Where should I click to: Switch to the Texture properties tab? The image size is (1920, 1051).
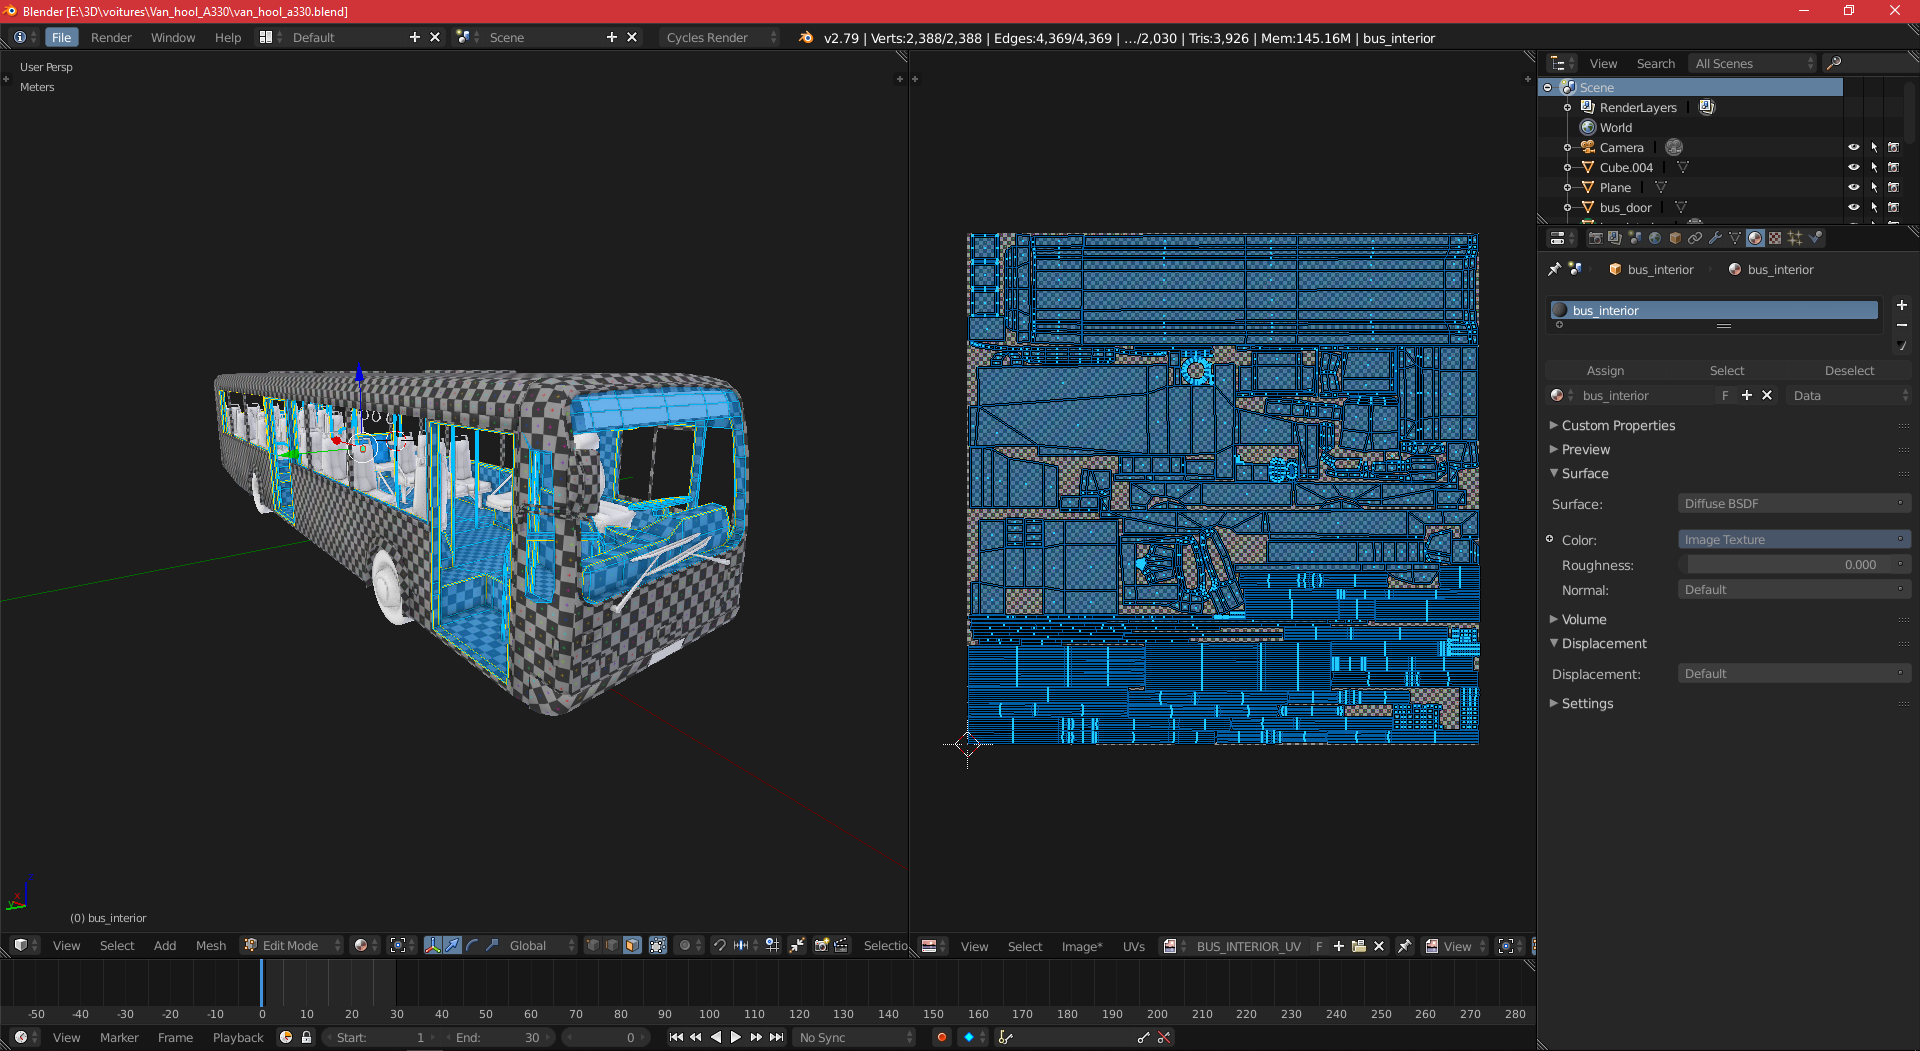pos(1775,238)
